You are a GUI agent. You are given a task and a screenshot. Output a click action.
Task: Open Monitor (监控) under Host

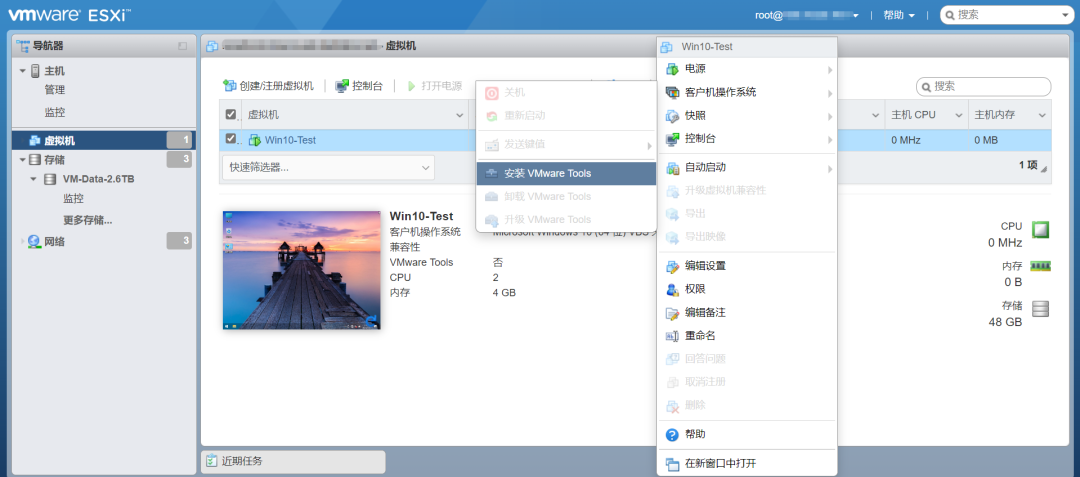pyautogui.click(x=55, y=112)
